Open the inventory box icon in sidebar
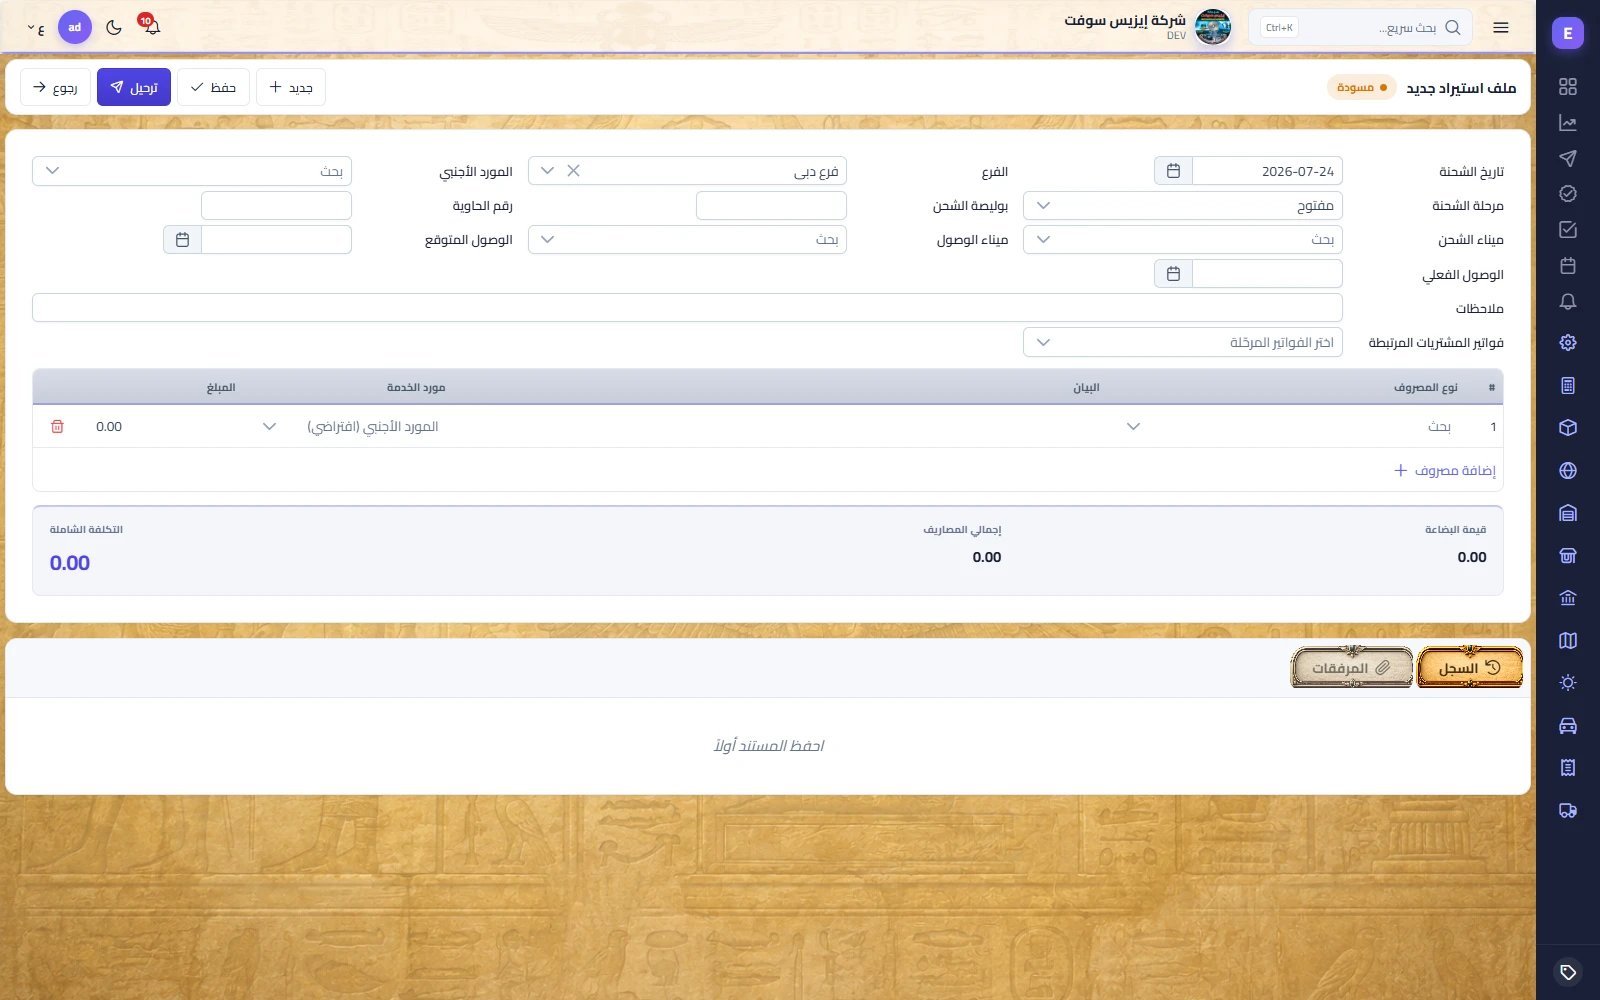The image size is (1600, 1000). (1567, 427)
